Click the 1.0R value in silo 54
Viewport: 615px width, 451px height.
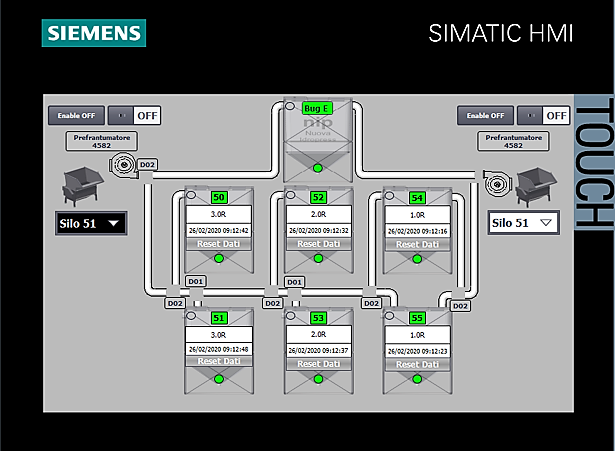pyautogui.click(x=417, y=215)
